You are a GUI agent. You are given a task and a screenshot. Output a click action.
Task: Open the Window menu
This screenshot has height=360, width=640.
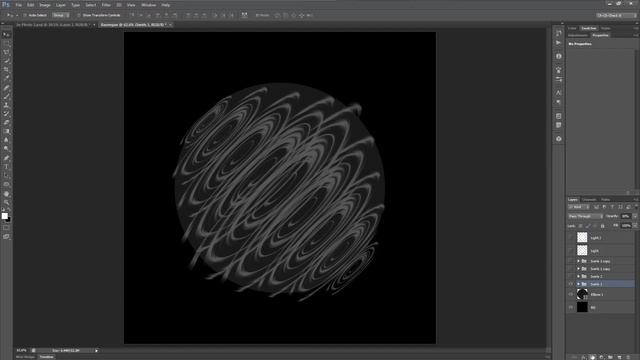pyautogui.click(x=149, y=5)
